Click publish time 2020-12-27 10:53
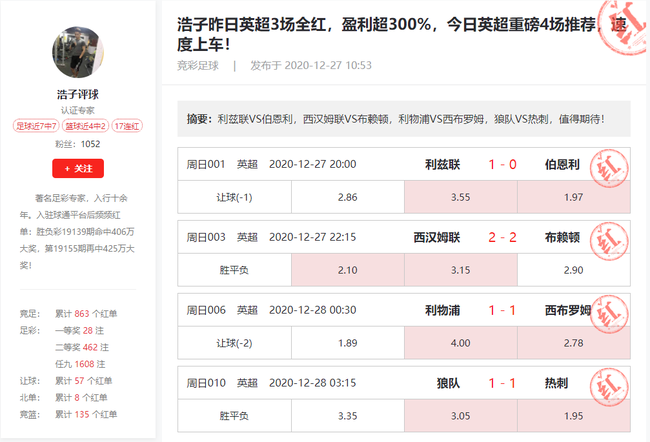The width and height of the screenshot is (650, 442). pyautogui.click(x=328, y=66)
